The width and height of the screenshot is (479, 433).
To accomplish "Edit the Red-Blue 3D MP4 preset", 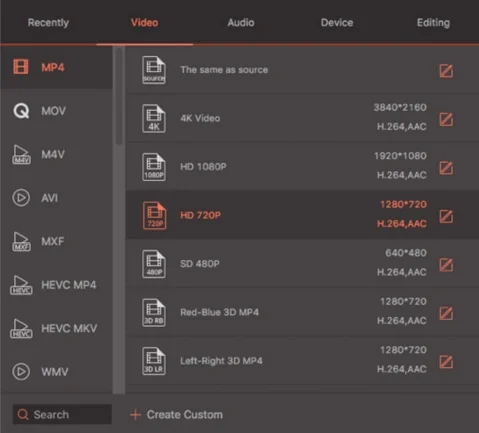I will (x=446, y=313).
